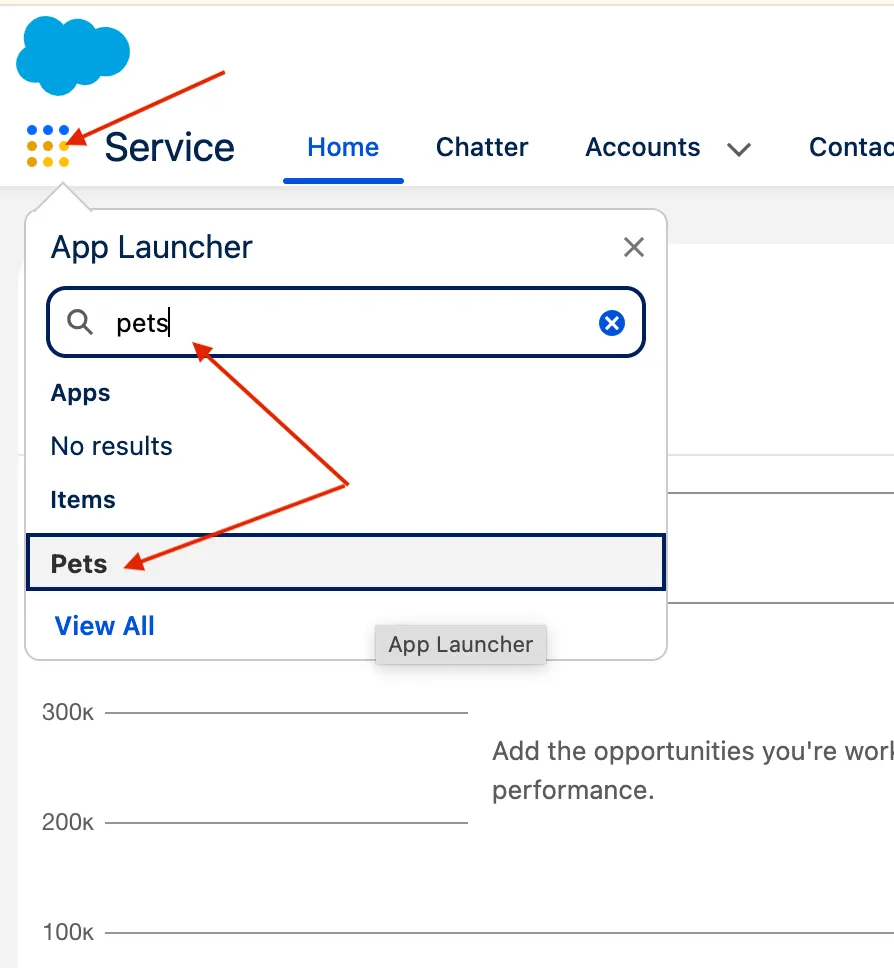Viewport: 894px width, 968px height.
Task: Close the App Launcher panel
Action: click(x=633, y=247)
